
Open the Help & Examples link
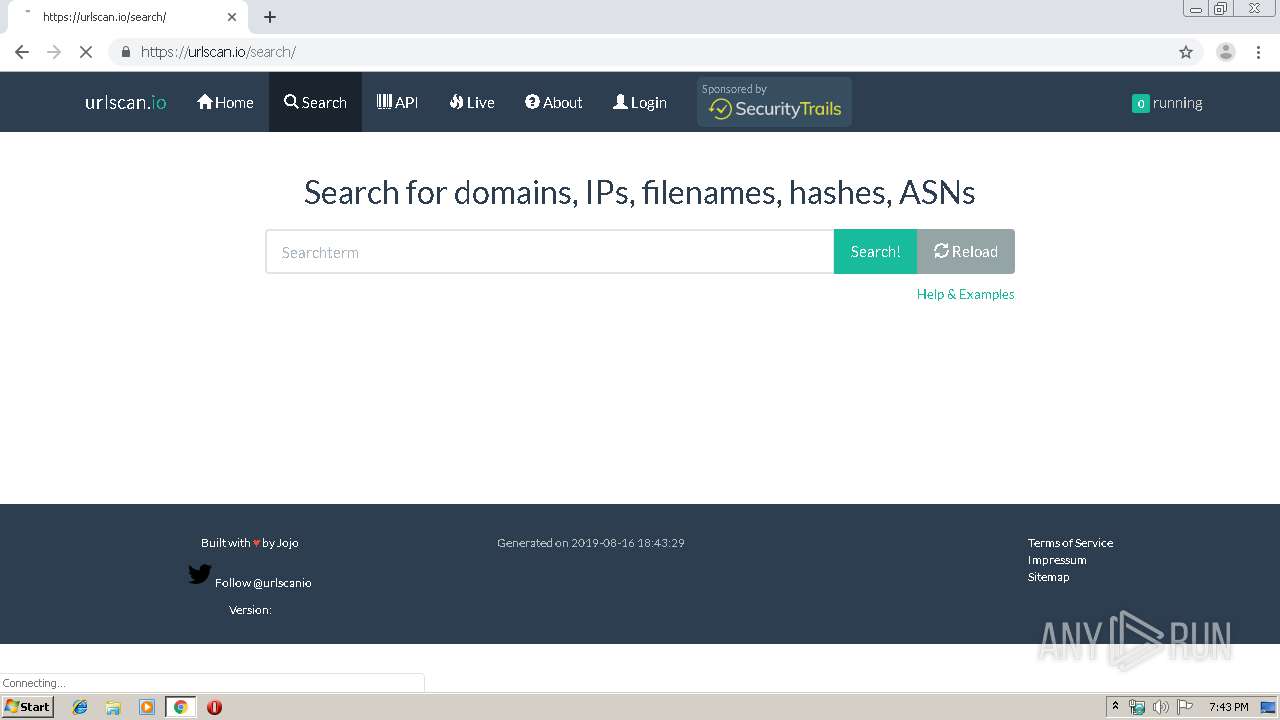tap(966, 294)
